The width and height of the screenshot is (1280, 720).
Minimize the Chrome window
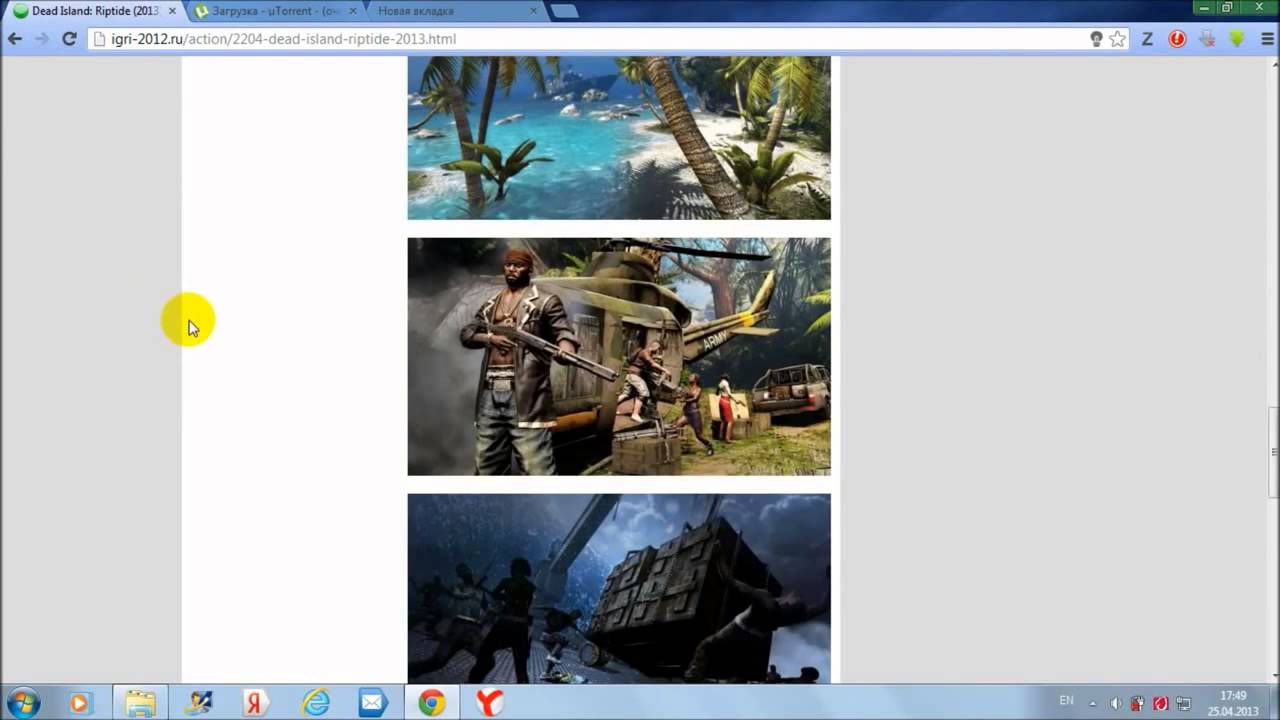1203,7
